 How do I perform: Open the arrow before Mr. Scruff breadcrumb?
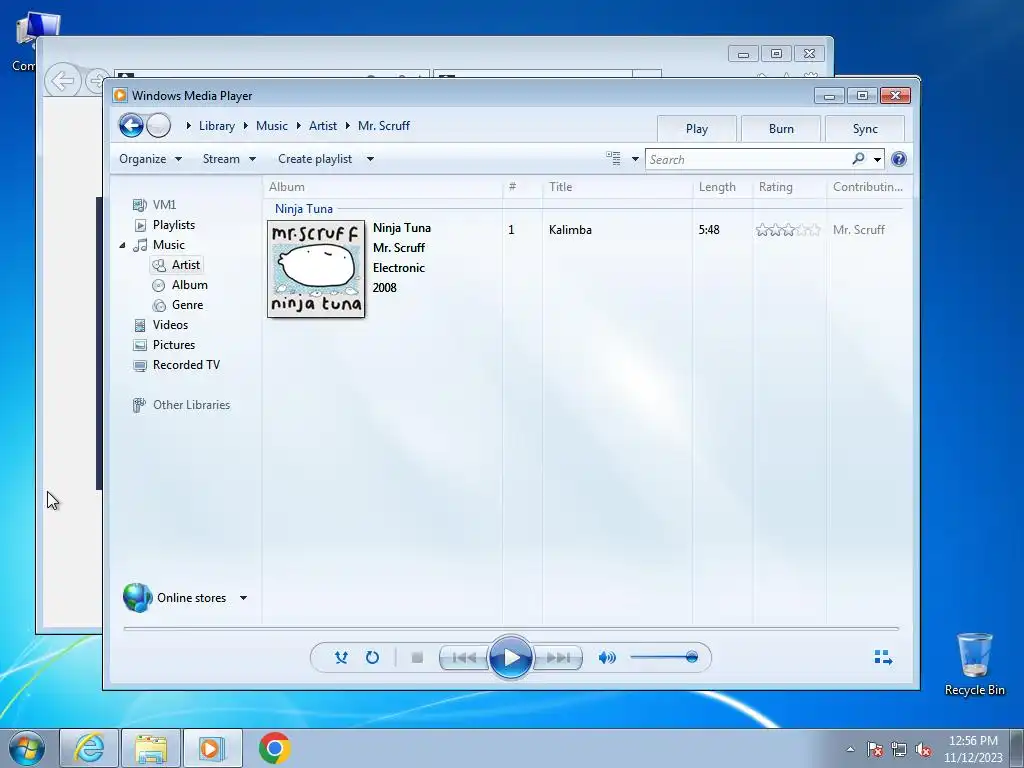tap(347, 126)
